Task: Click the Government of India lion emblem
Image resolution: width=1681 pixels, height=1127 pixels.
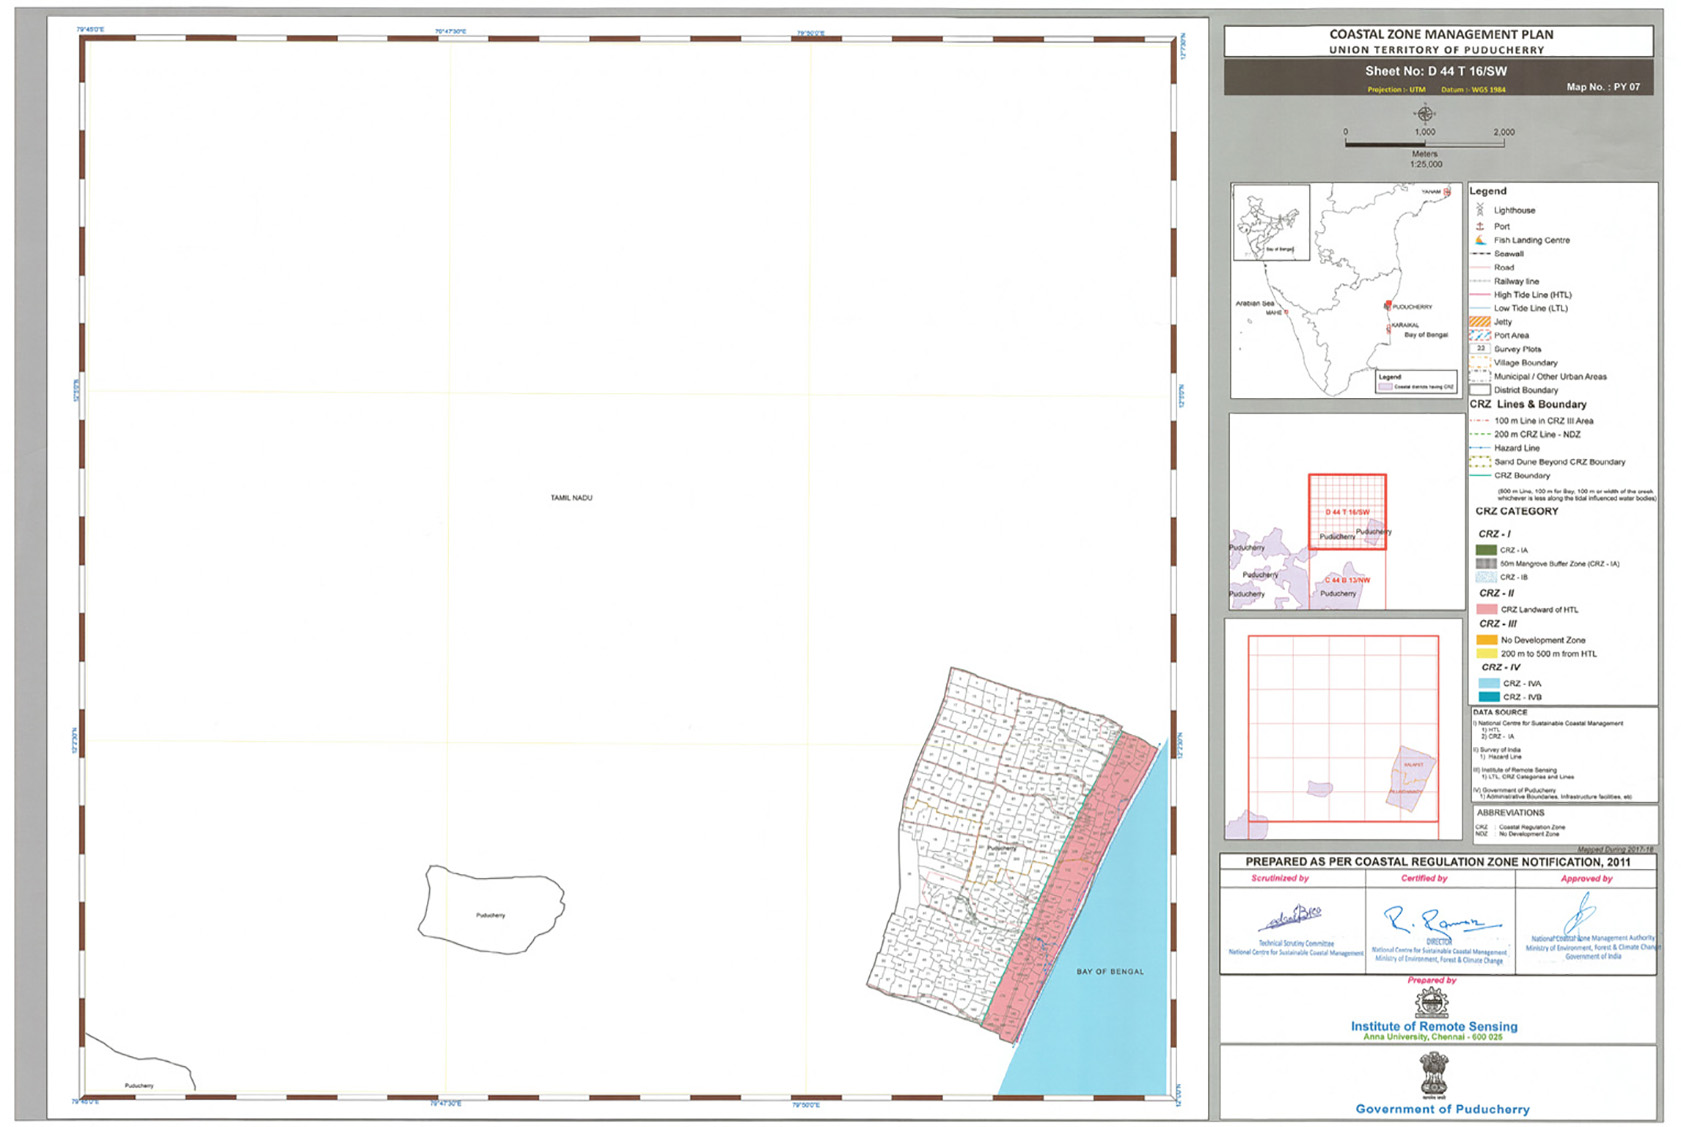Action: (x=1434, y=1077)
